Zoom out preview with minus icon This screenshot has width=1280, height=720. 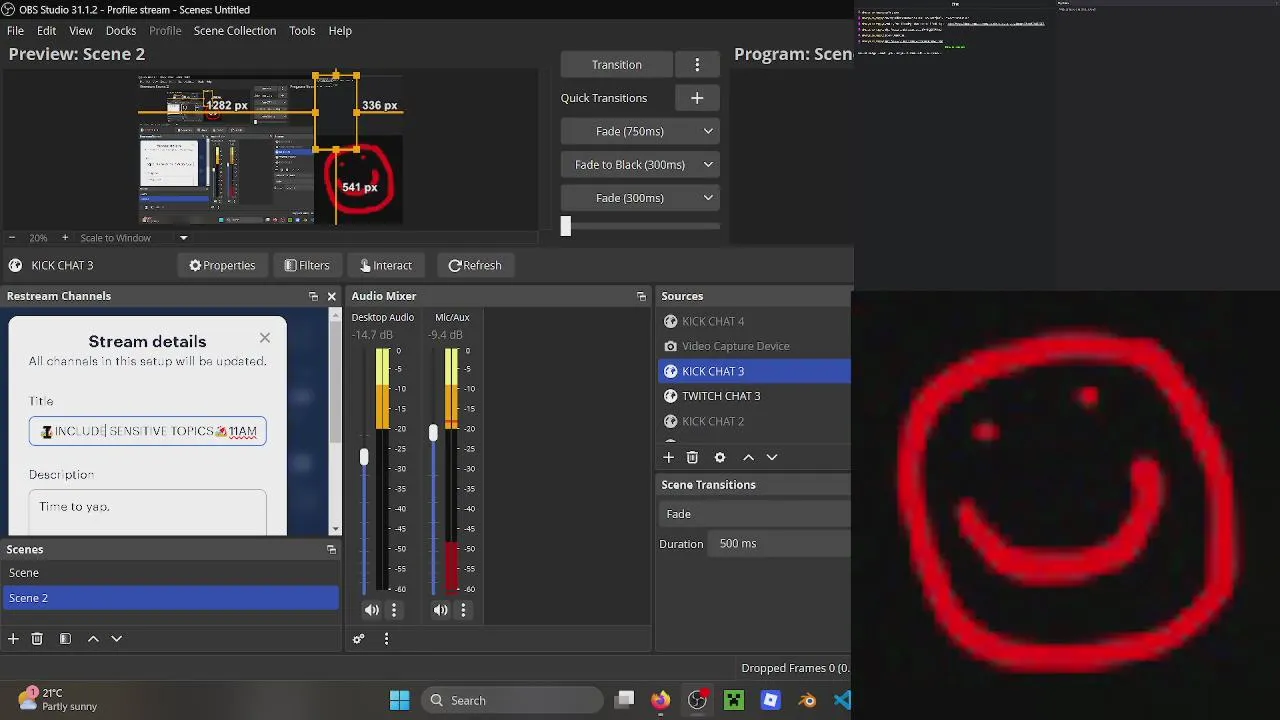[x=12, y=238]
